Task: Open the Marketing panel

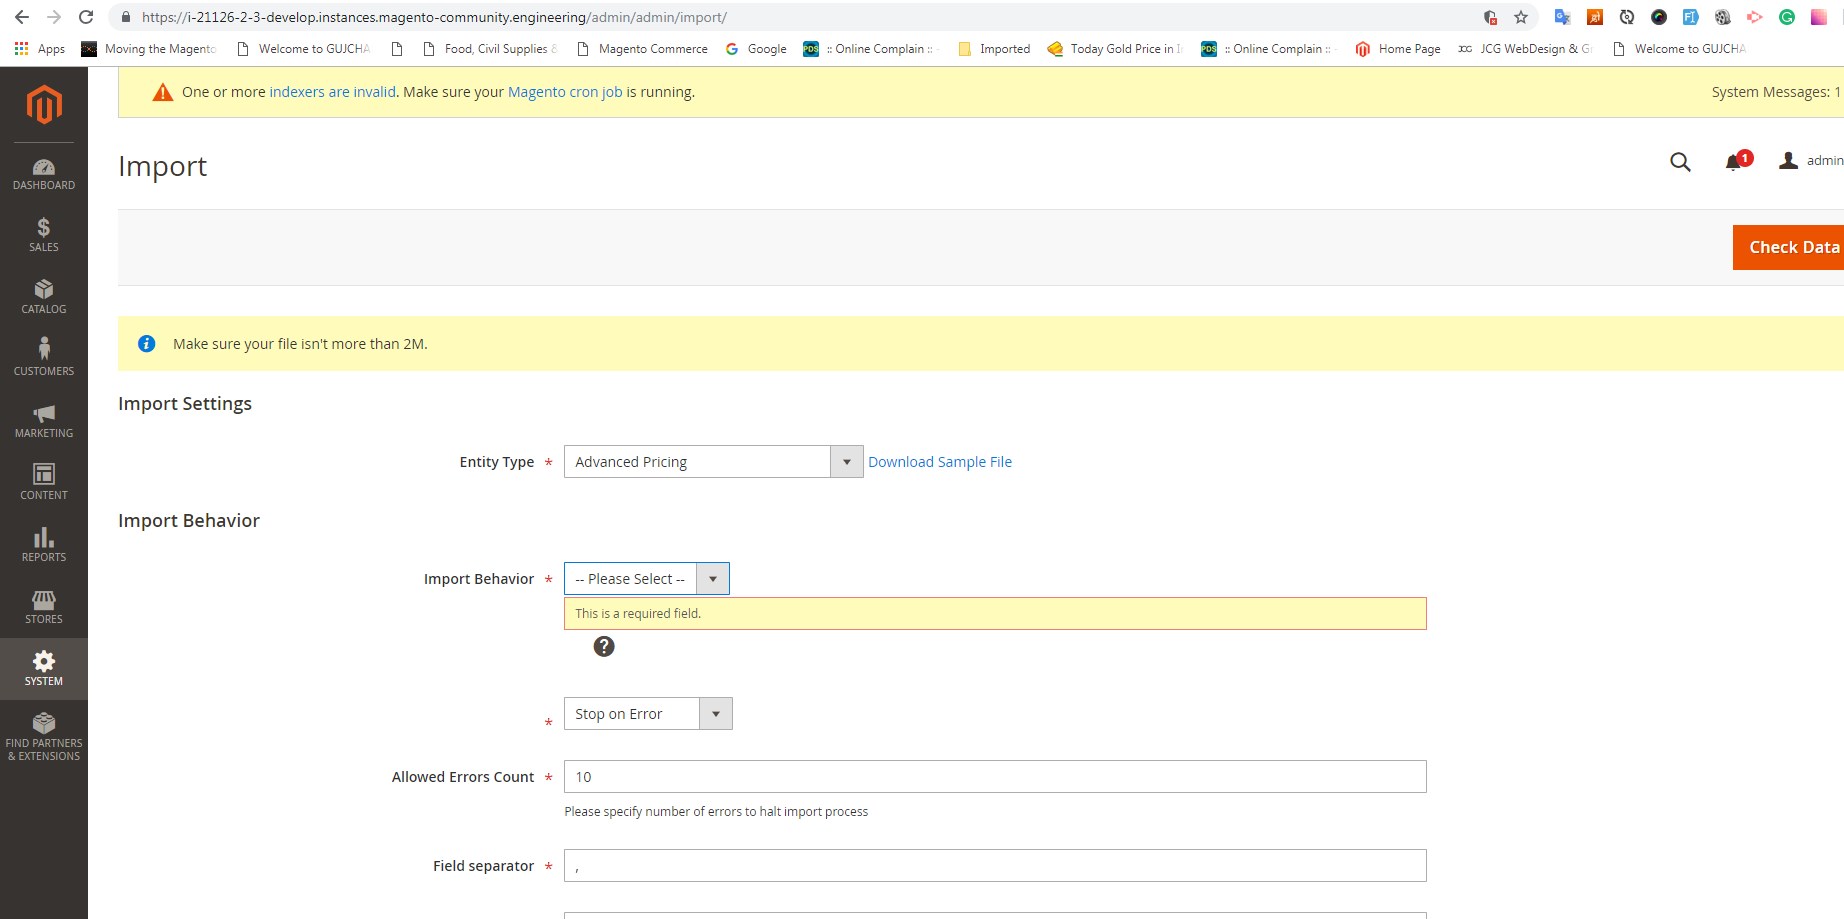Action: (x=44, y=420)
